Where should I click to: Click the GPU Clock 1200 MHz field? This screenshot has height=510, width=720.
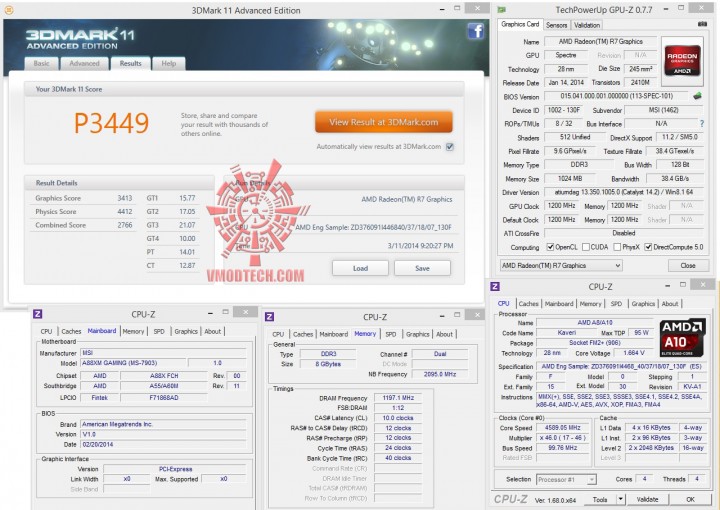tap(561, 206)
